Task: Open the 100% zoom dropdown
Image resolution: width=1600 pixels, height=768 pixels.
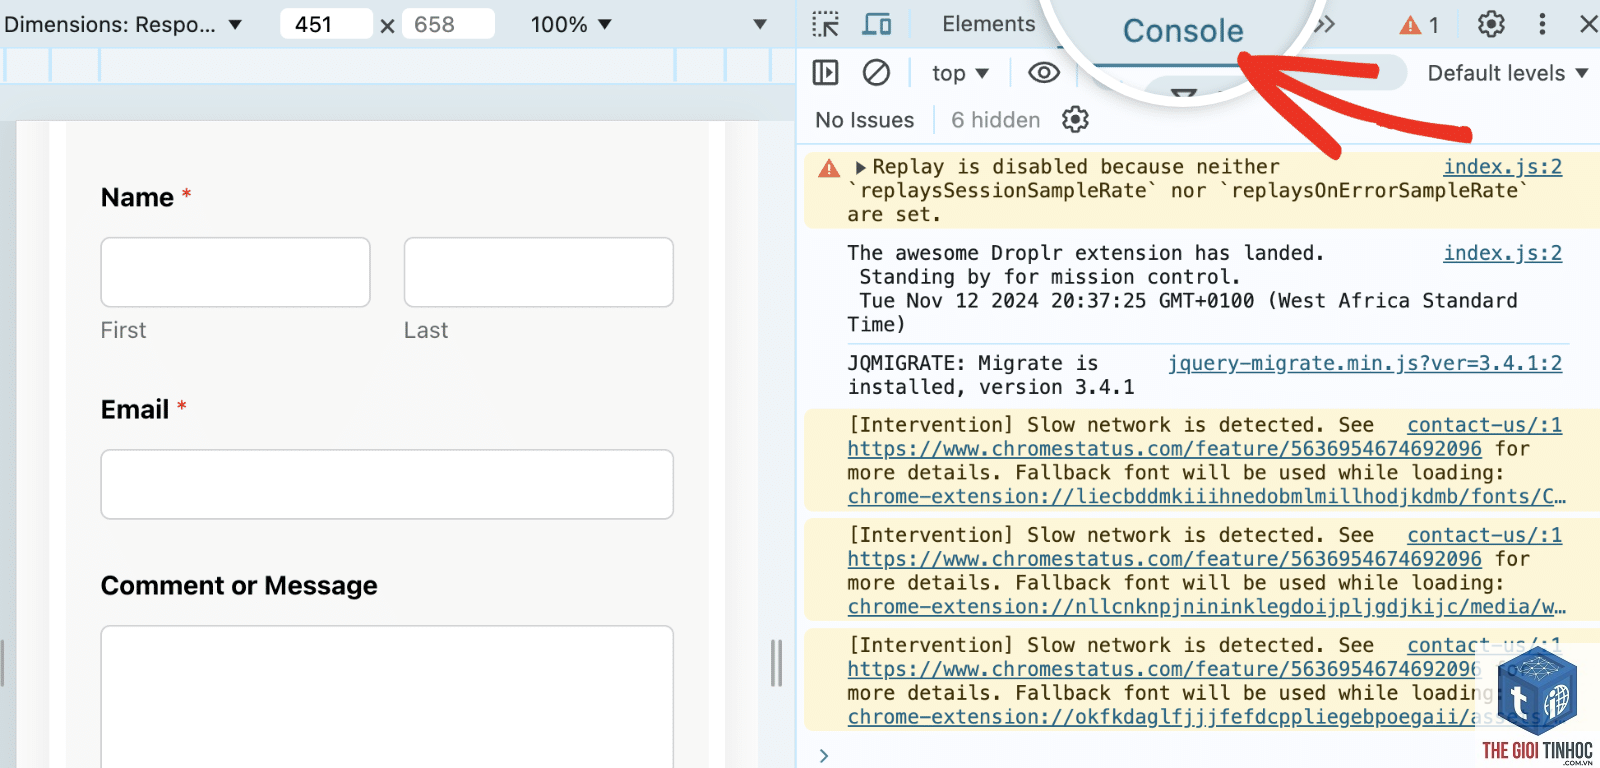Action: point(570,24)
